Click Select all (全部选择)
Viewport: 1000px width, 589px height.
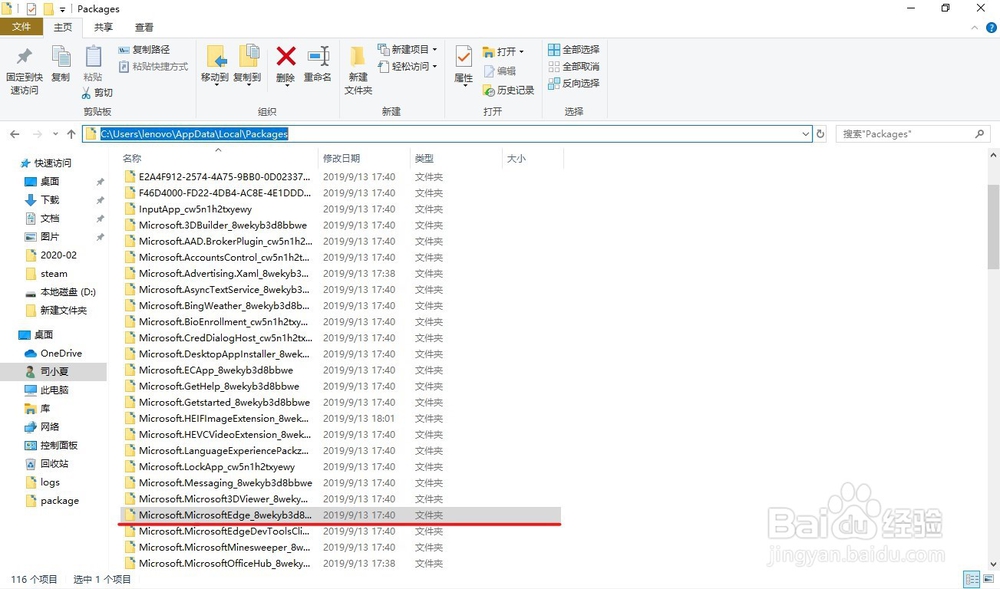[x=573, y=50]
